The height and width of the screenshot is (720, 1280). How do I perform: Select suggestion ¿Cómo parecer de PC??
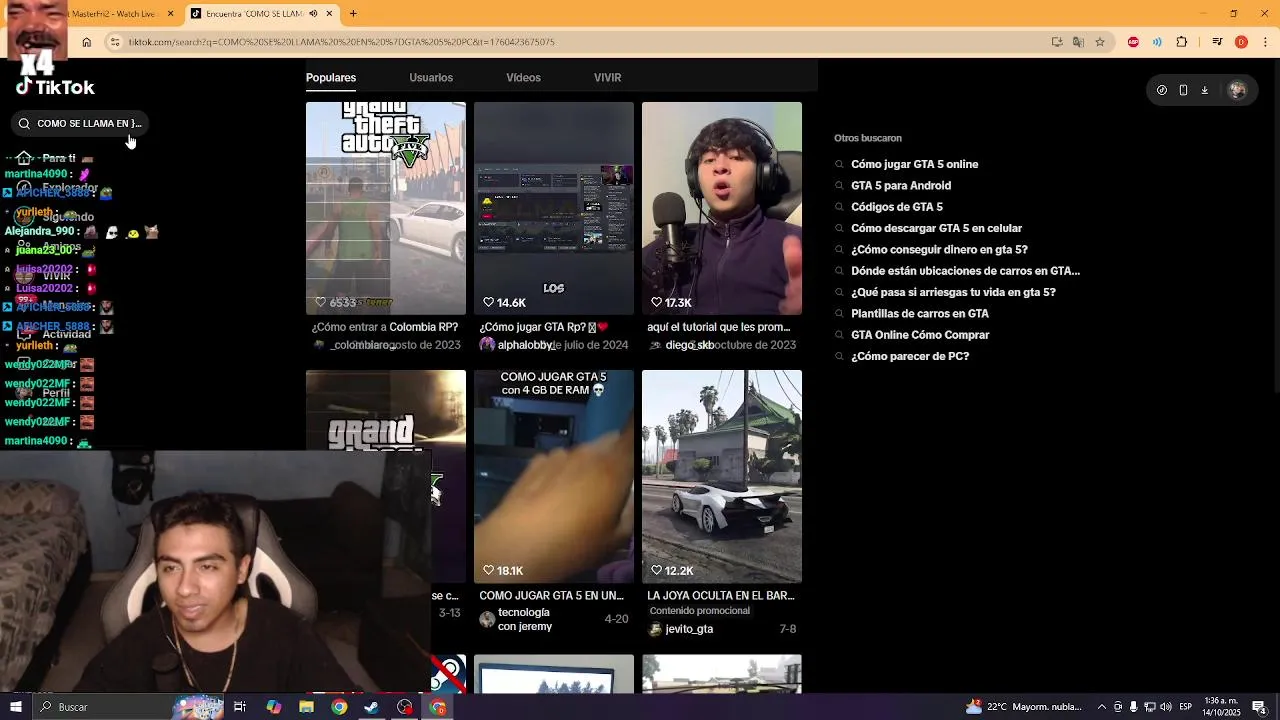pos(910,356)
